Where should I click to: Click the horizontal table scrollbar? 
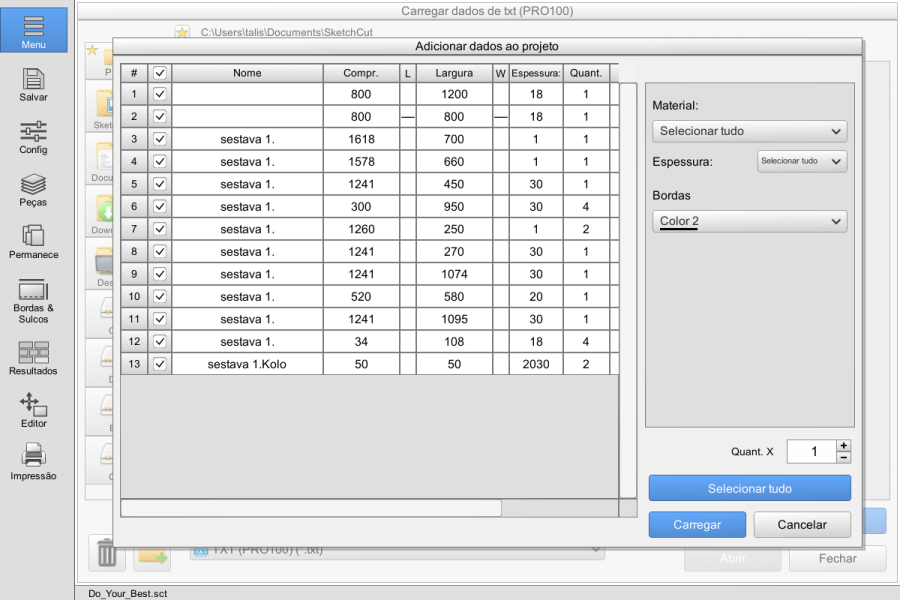tap(311, 508)
